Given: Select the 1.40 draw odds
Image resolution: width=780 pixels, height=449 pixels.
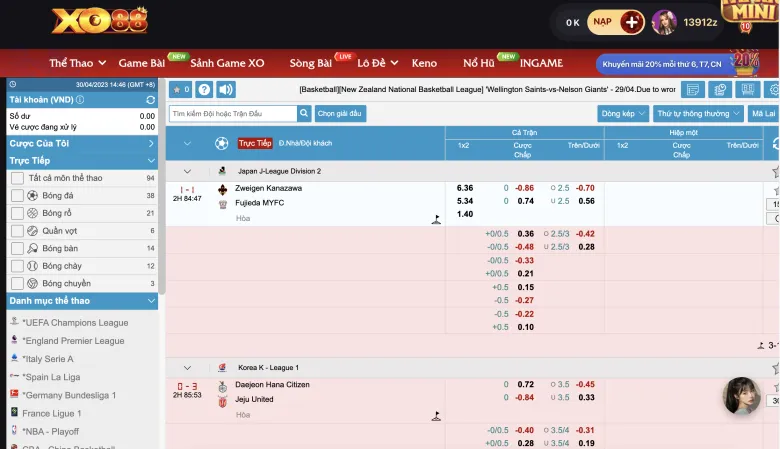Looking at the screenshot, I should 465,214.
